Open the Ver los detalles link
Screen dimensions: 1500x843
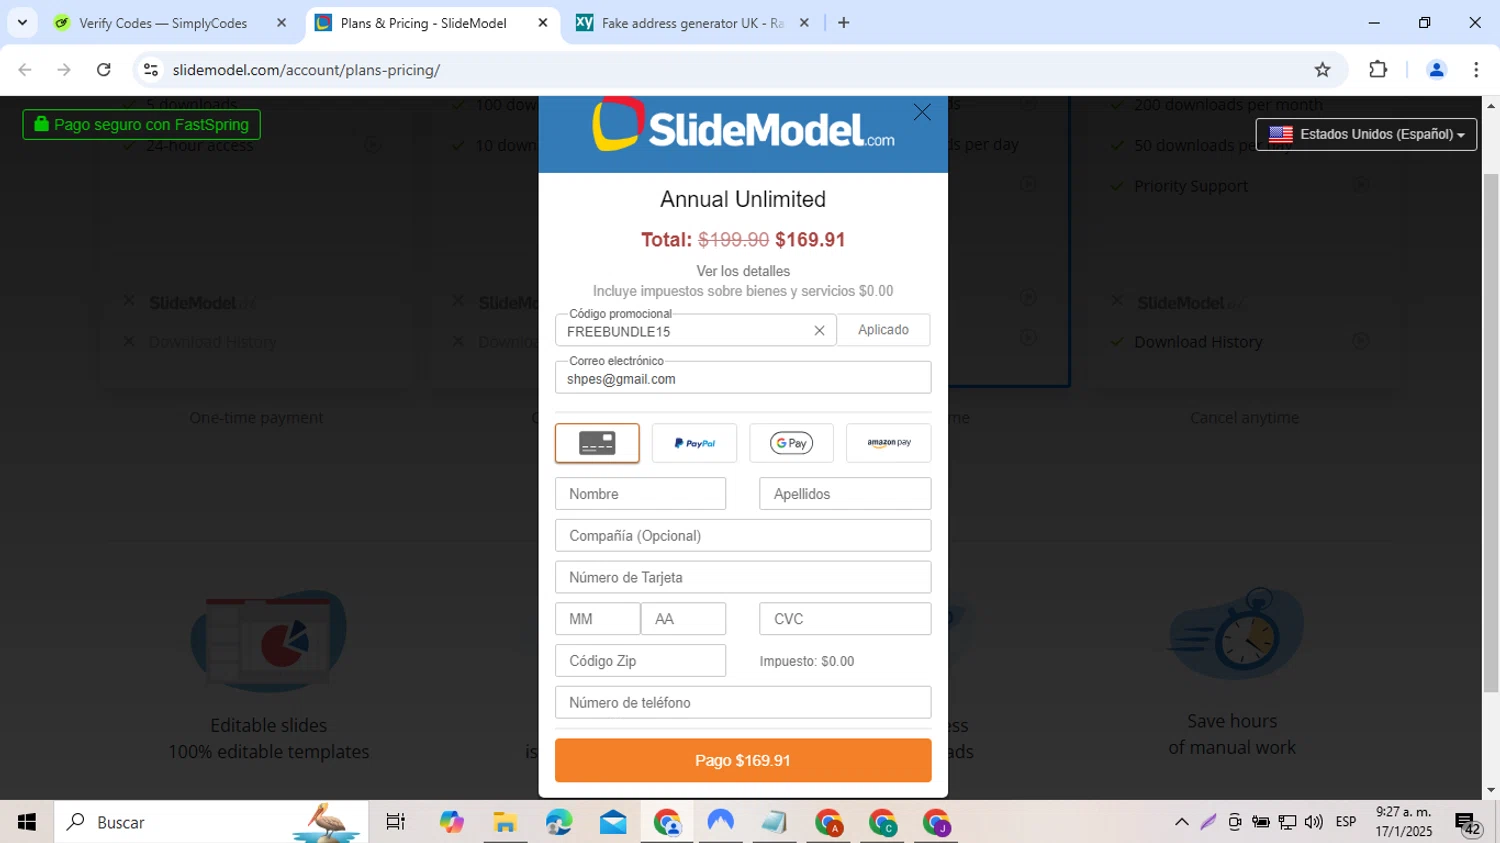[x=743, y=271]
